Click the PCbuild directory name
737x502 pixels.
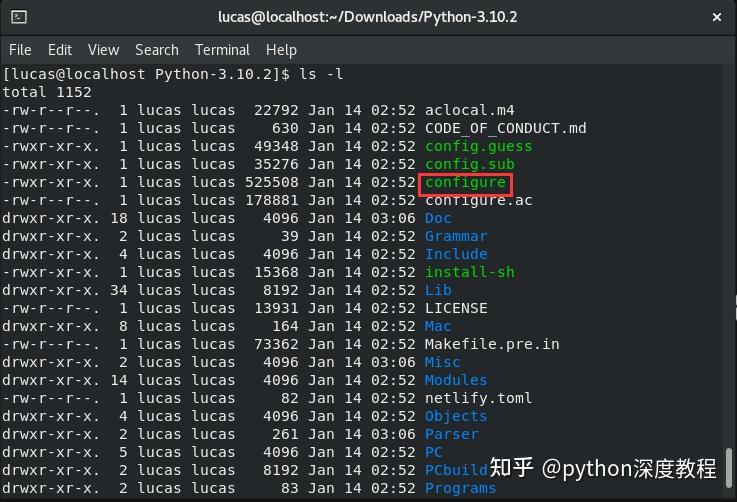[x=456, y=471]
